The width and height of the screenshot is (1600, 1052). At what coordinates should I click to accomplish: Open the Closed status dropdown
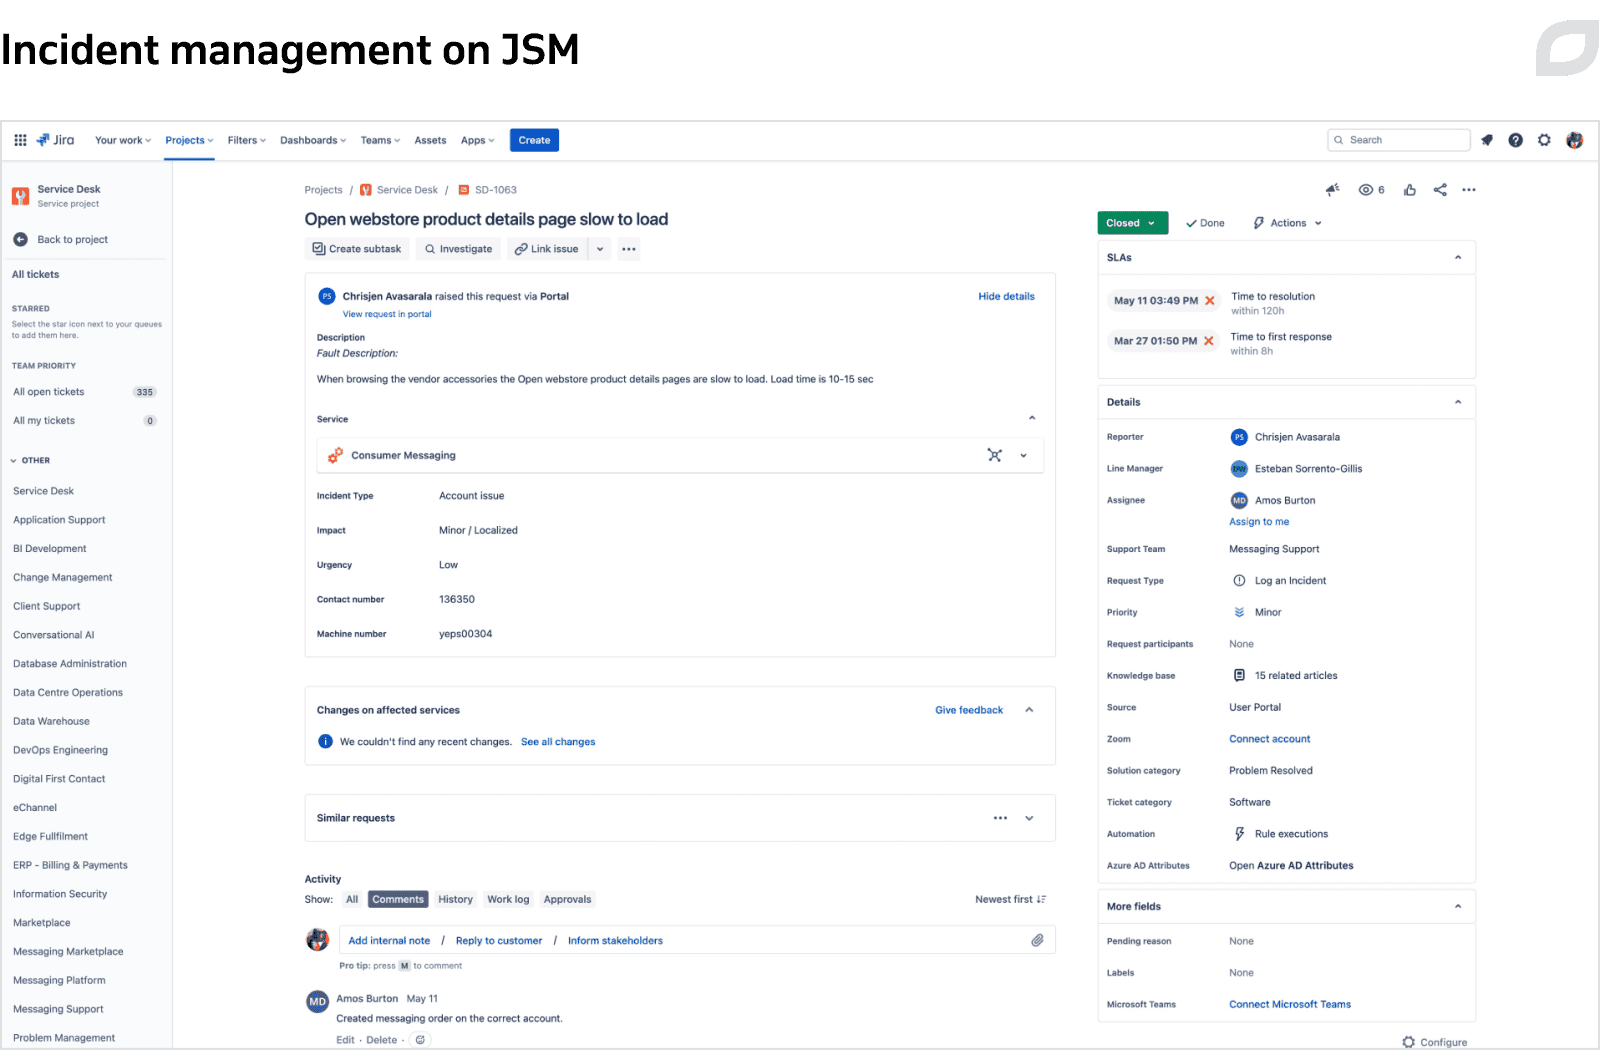pyautogui.click(x=1132, y=223)
